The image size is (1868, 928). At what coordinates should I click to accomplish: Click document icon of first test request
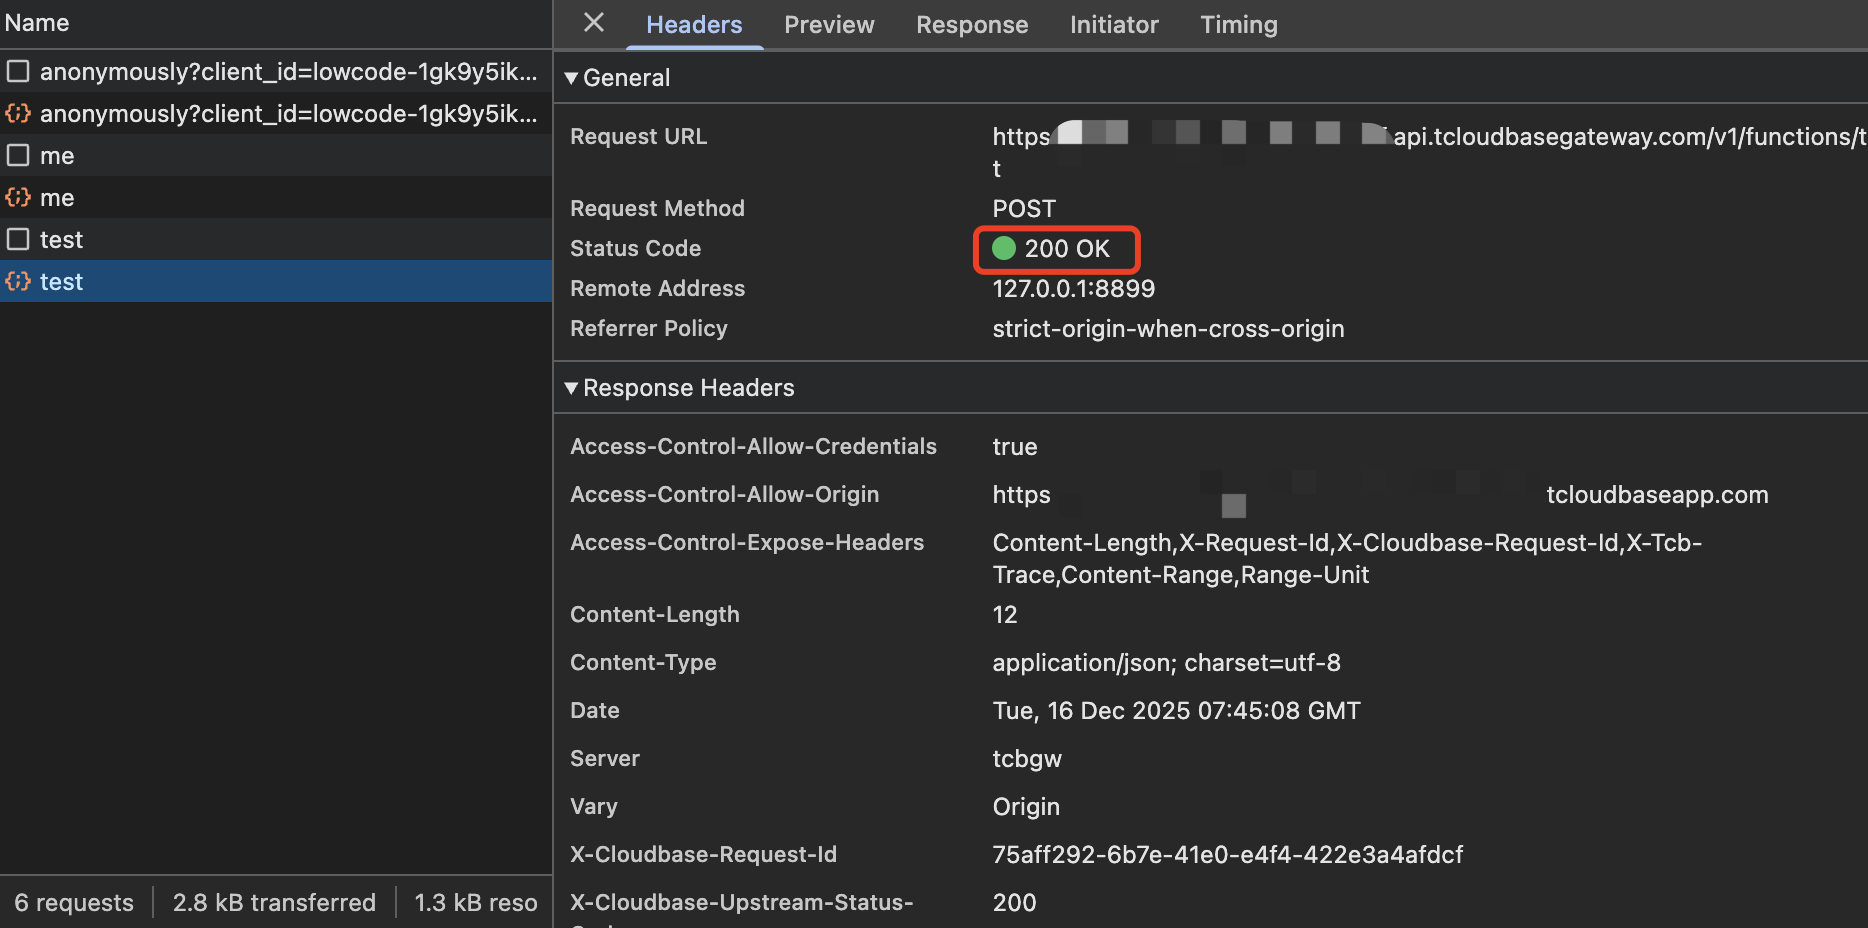tap(18, 240)
